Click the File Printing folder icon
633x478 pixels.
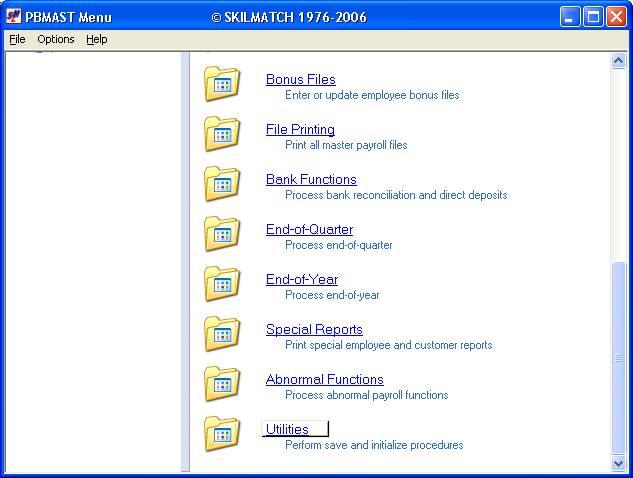(222, 134)
